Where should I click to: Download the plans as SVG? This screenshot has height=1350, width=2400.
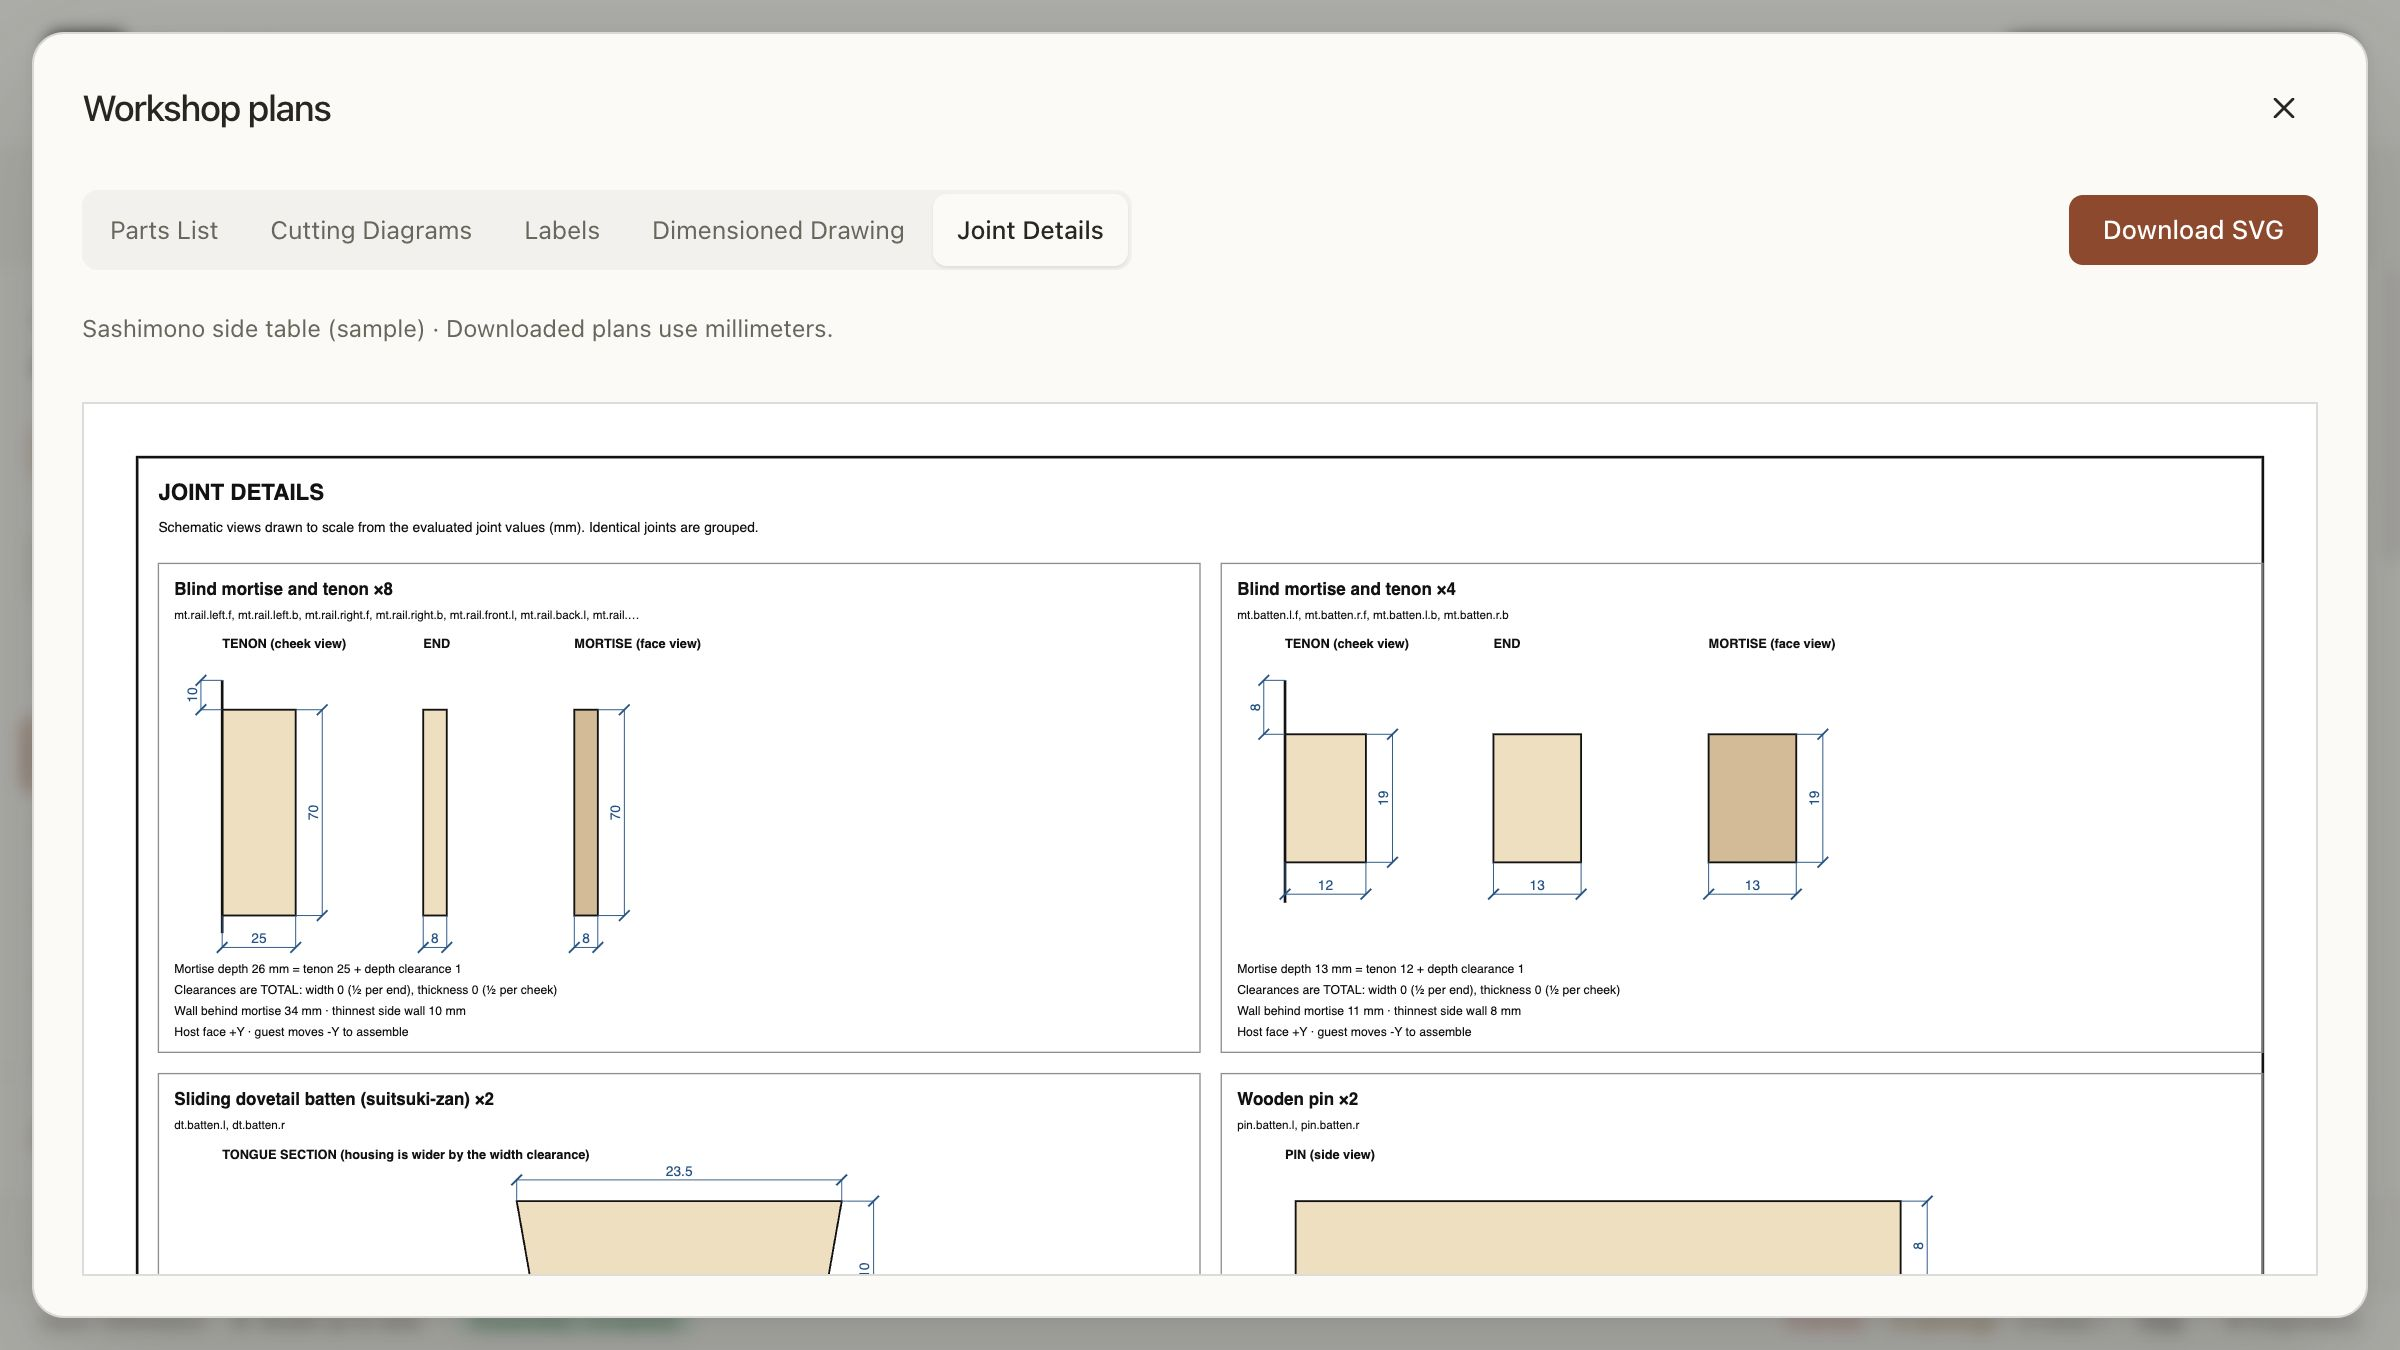[2193, 230]
